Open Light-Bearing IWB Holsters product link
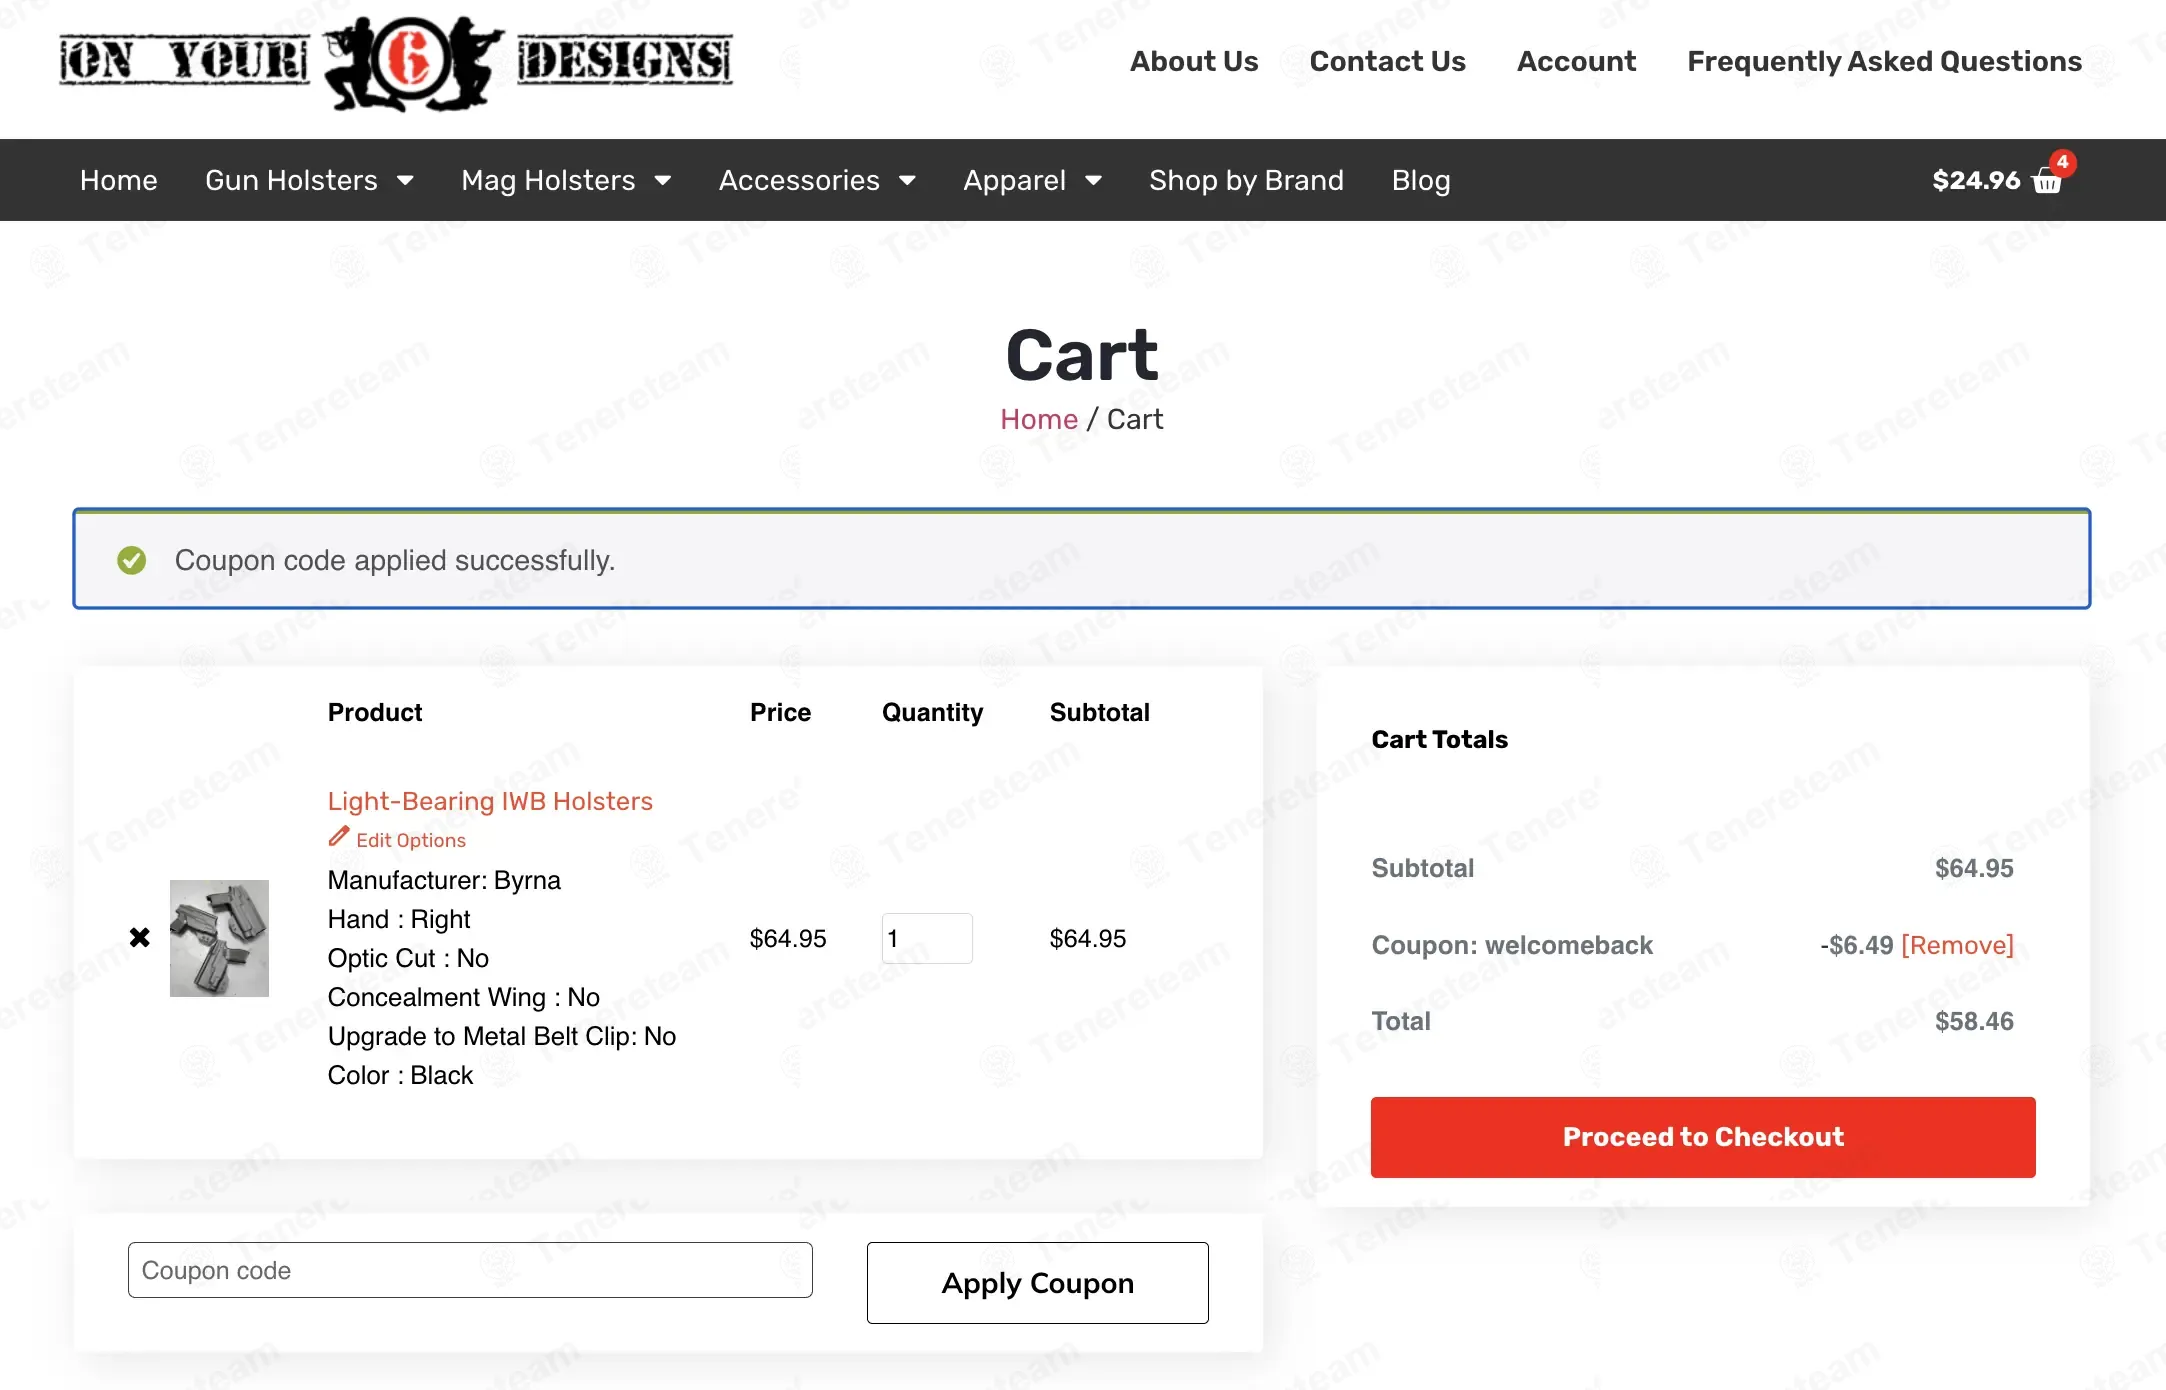The image size is (2166, 1390). (x=490, y=801)
